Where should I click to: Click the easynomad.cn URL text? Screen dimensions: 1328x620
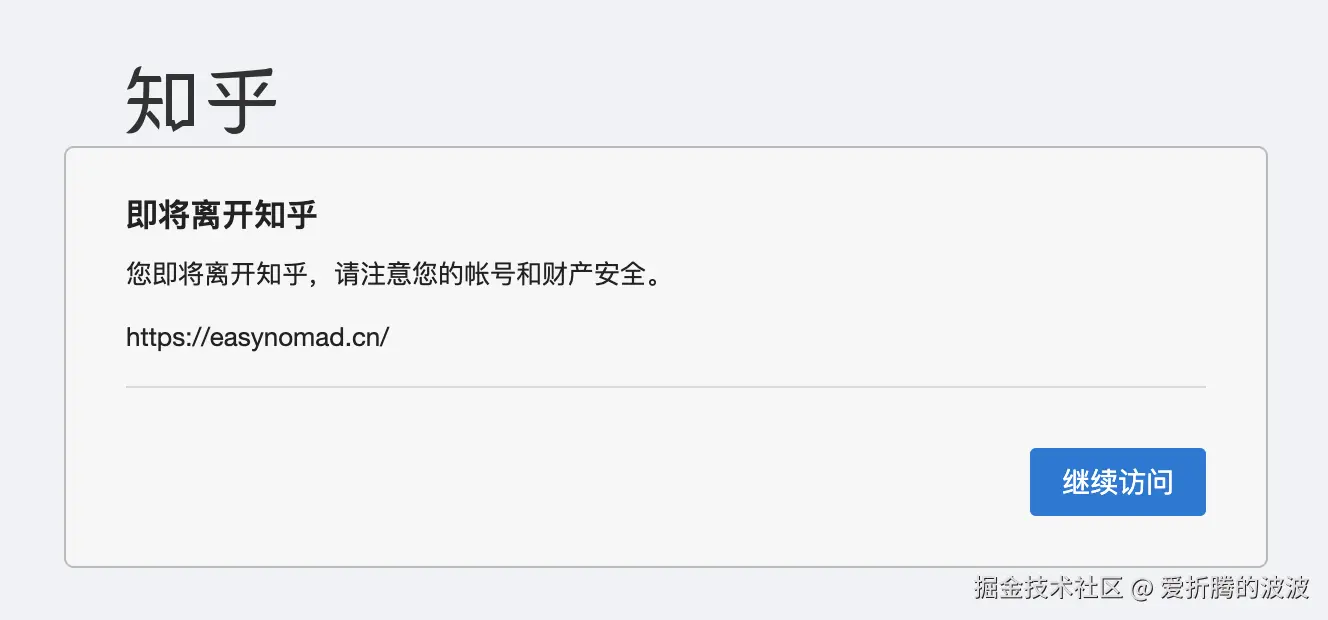click(x=257, y=337)
